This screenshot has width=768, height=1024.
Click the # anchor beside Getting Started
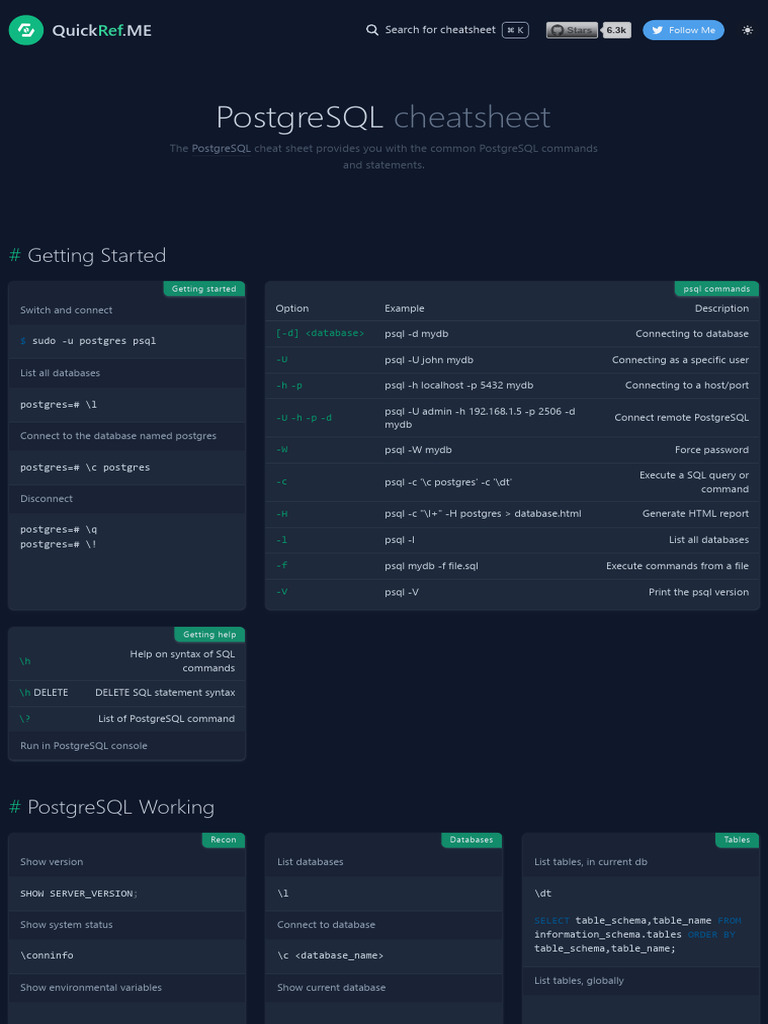coord(14,255)
